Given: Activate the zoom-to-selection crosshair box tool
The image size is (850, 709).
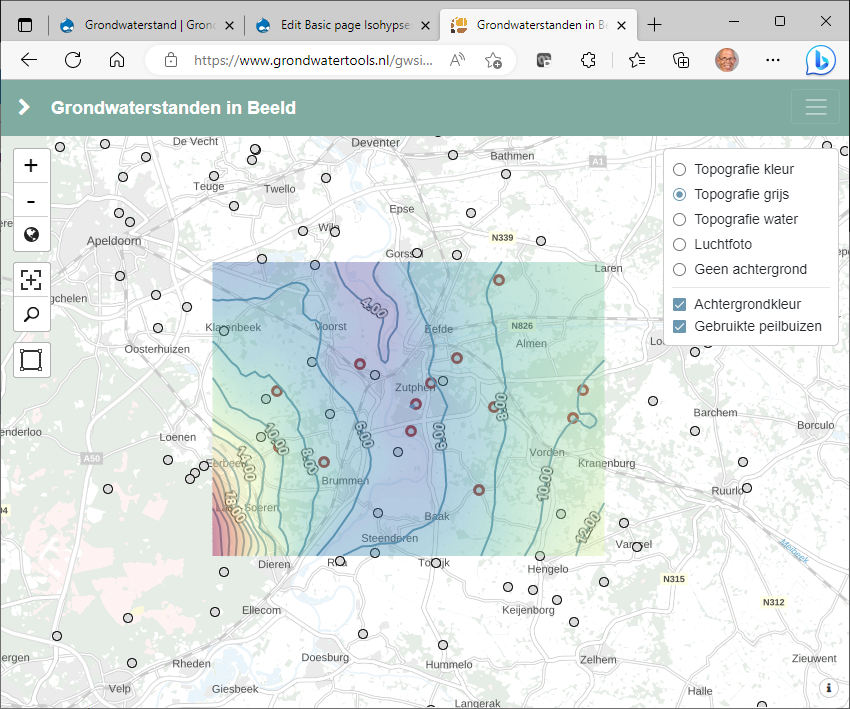Looking at the screenshot, I should [31, 280].
